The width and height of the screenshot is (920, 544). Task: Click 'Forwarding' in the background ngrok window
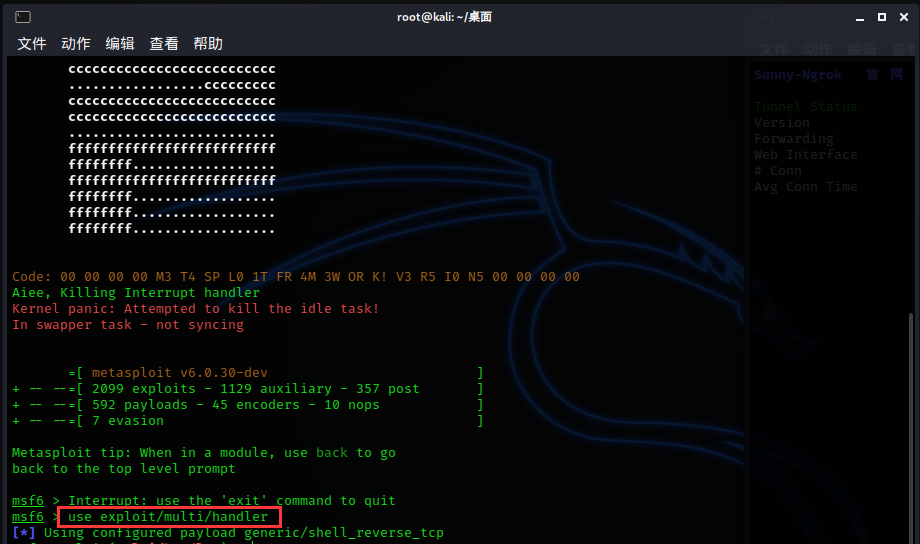point(793,138)
